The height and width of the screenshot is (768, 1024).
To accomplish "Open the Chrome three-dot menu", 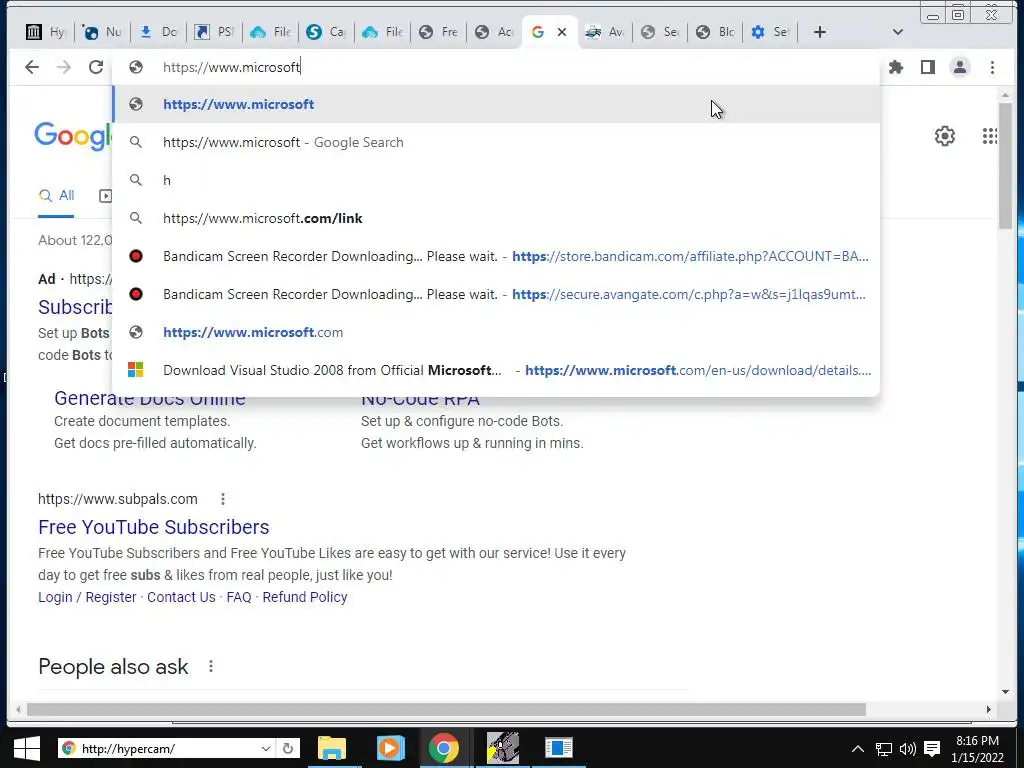I will pyautogui.click(x=992, y=67).
